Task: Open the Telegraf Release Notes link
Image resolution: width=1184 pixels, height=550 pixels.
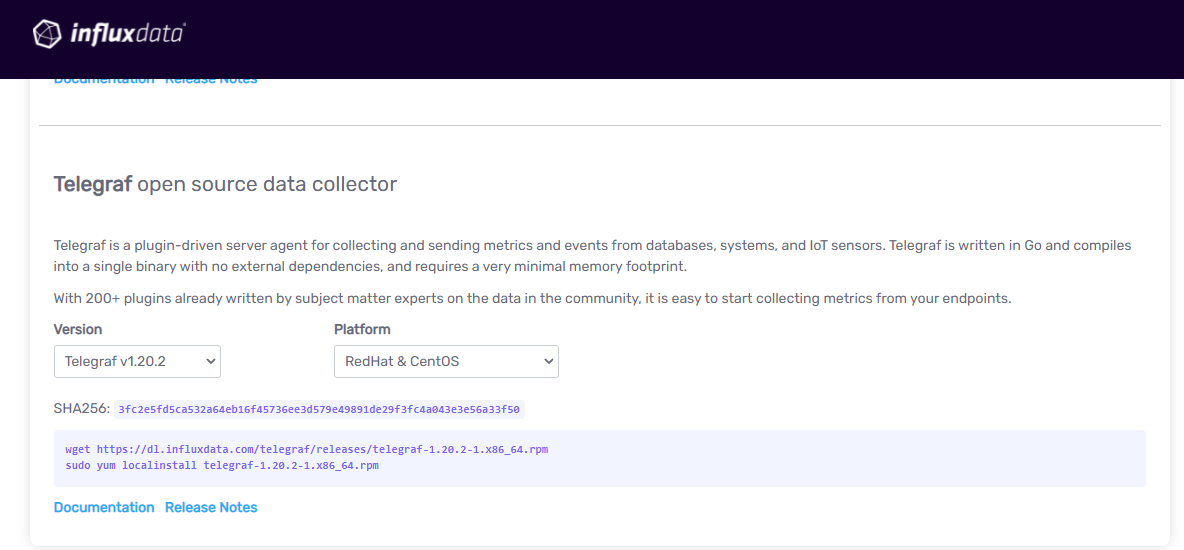Action: click(x=211, y=507)
